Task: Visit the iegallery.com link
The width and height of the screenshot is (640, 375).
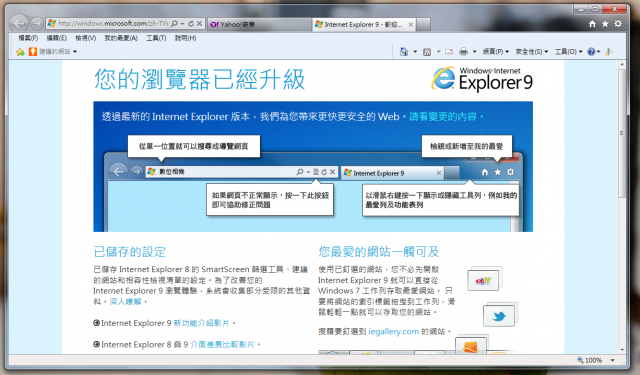Action: pos(393,331)
